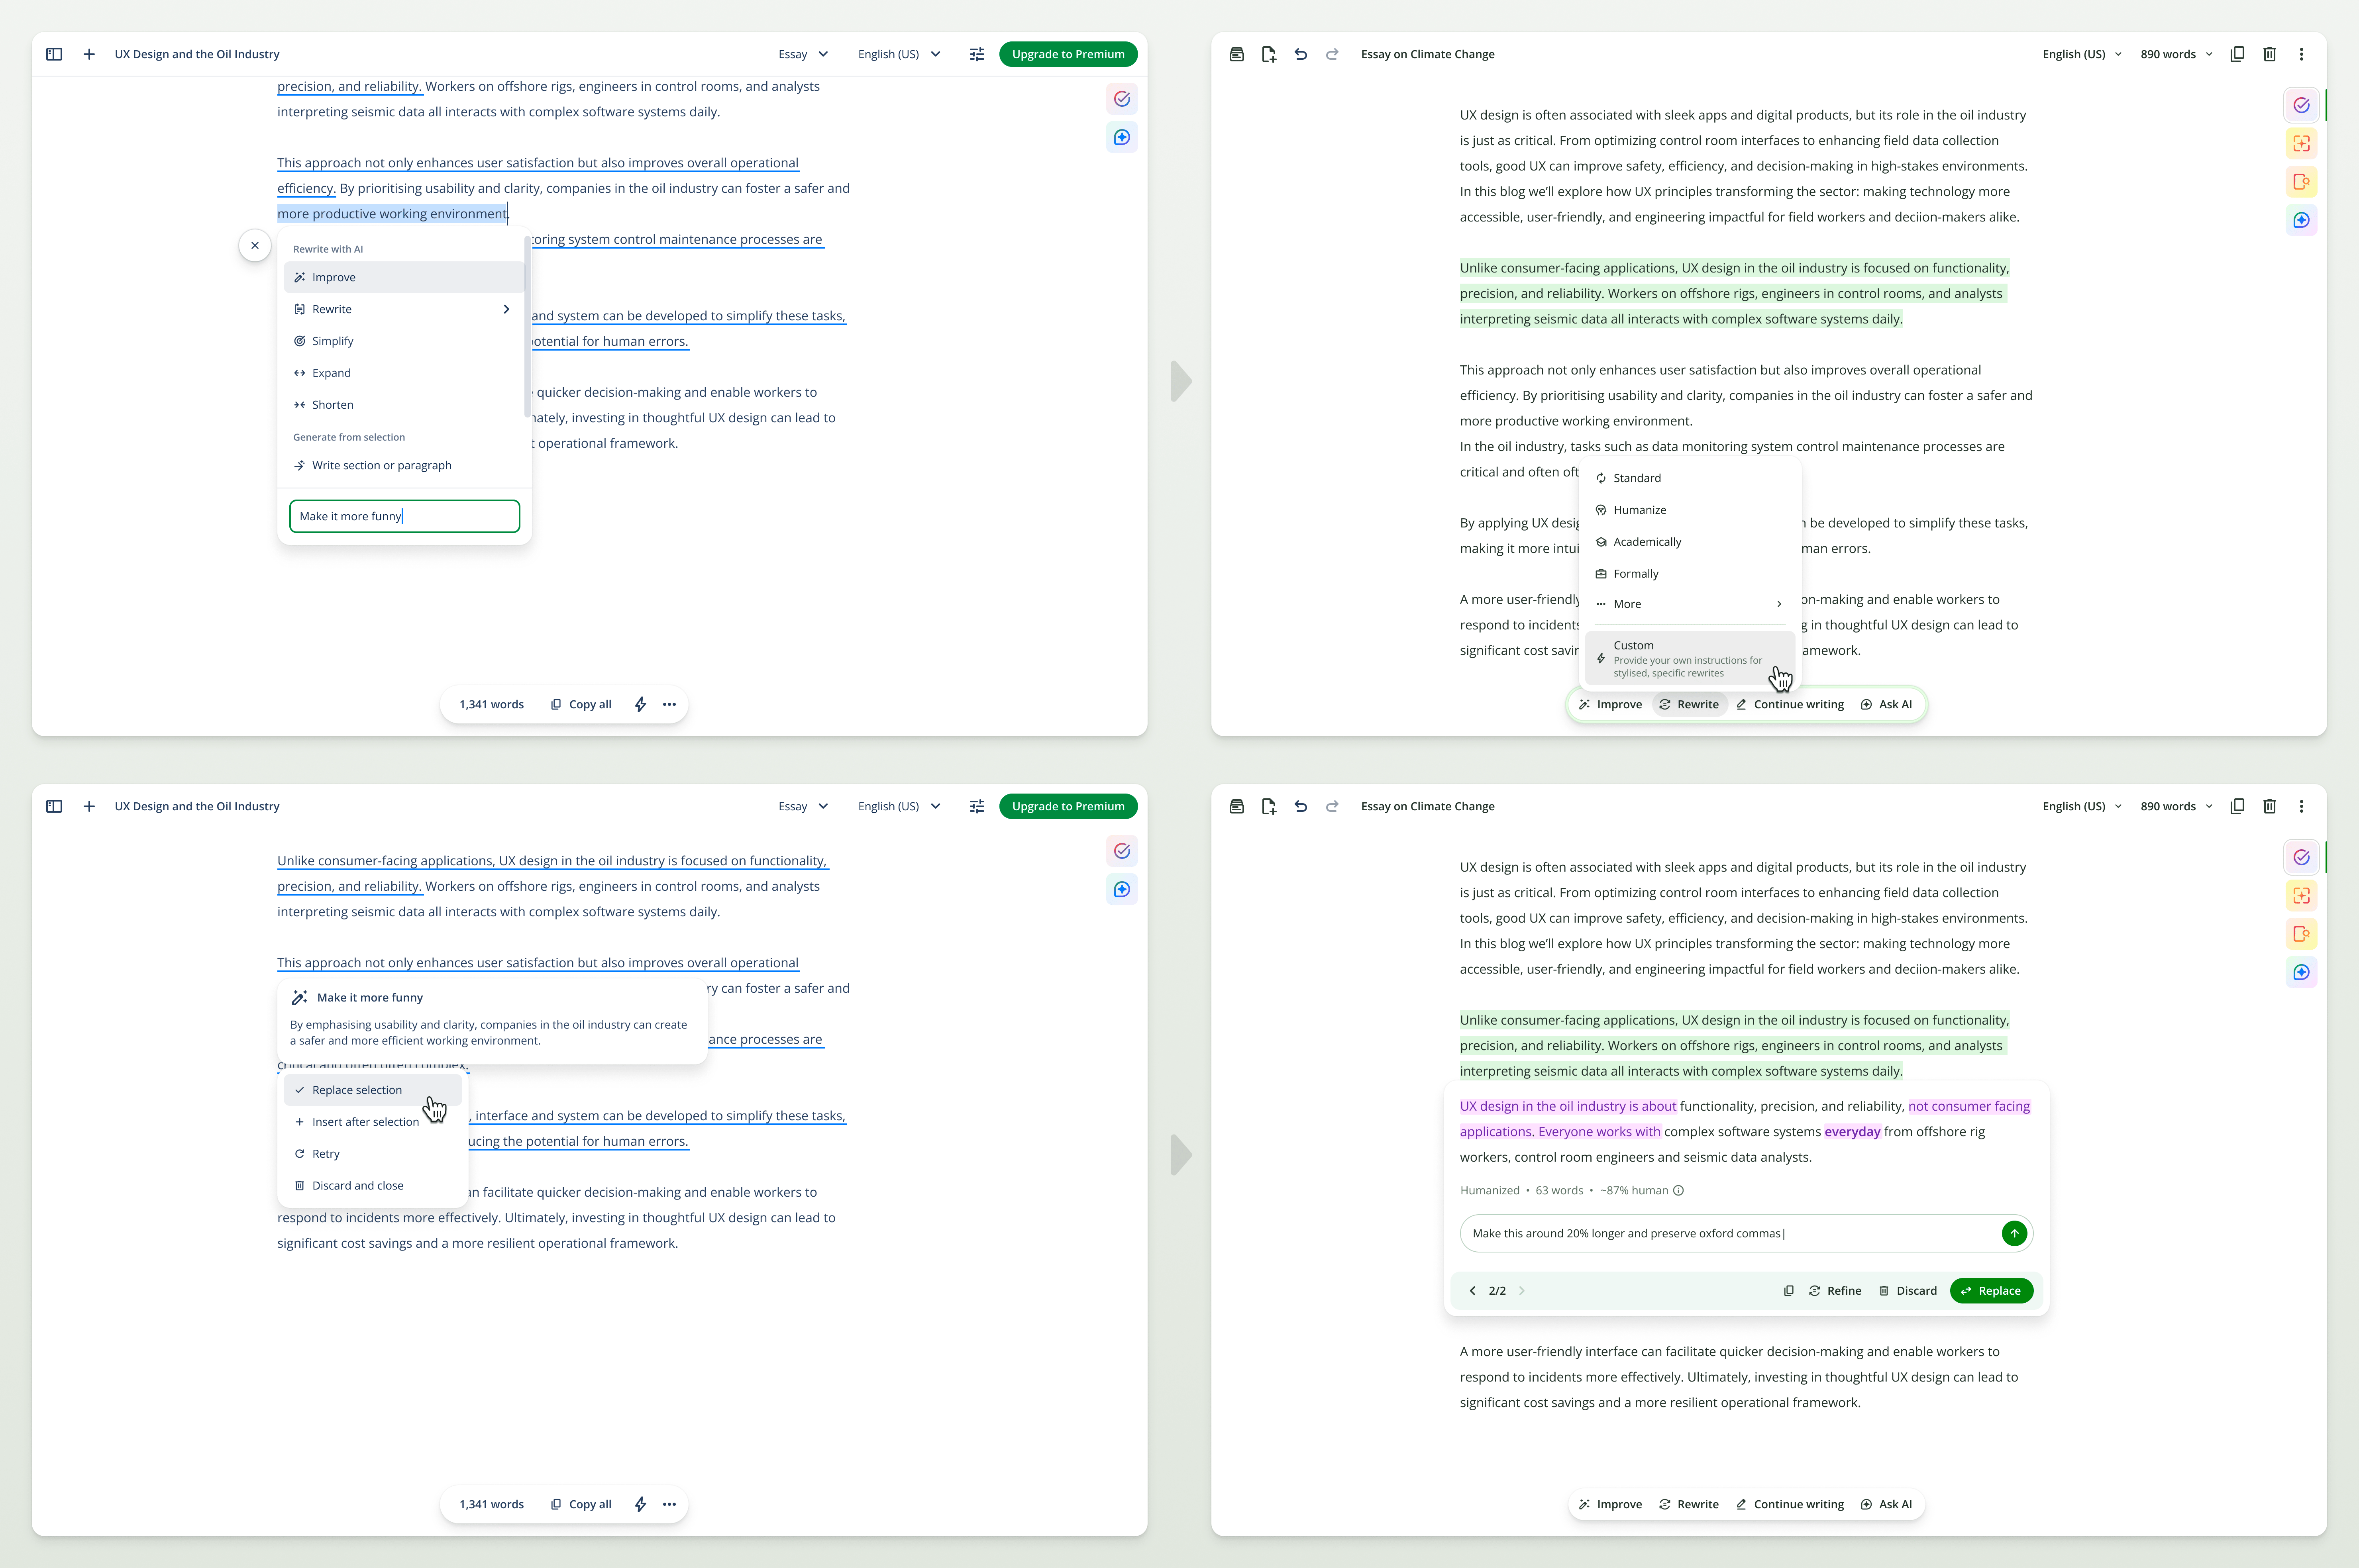
Task: Select the Standard rewrite style
Action: [1690, 478]
